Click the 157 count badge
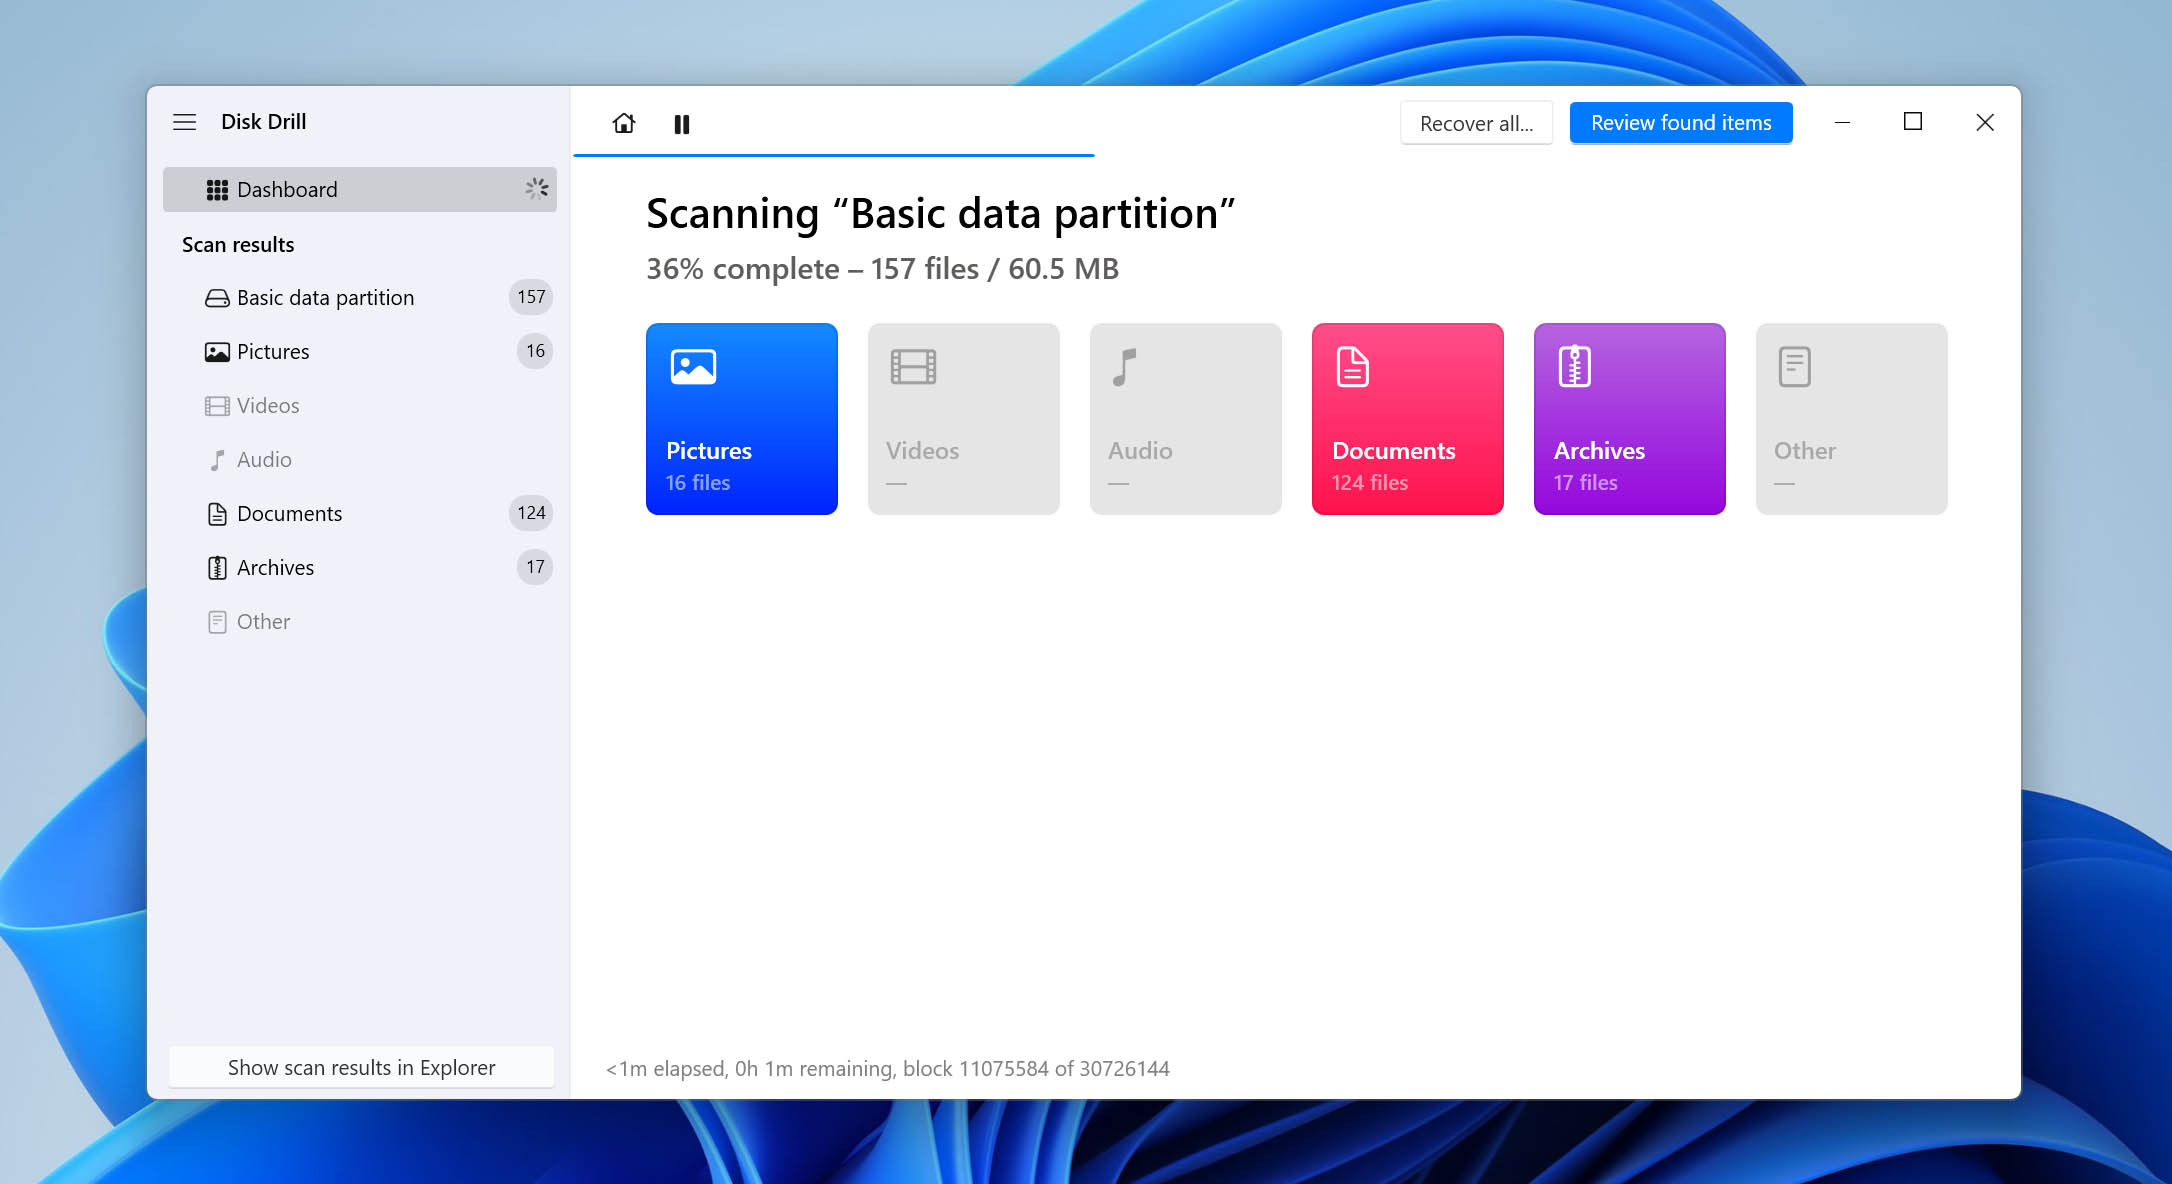Viewport: 2172px width, 1184px height. (531, 297)
